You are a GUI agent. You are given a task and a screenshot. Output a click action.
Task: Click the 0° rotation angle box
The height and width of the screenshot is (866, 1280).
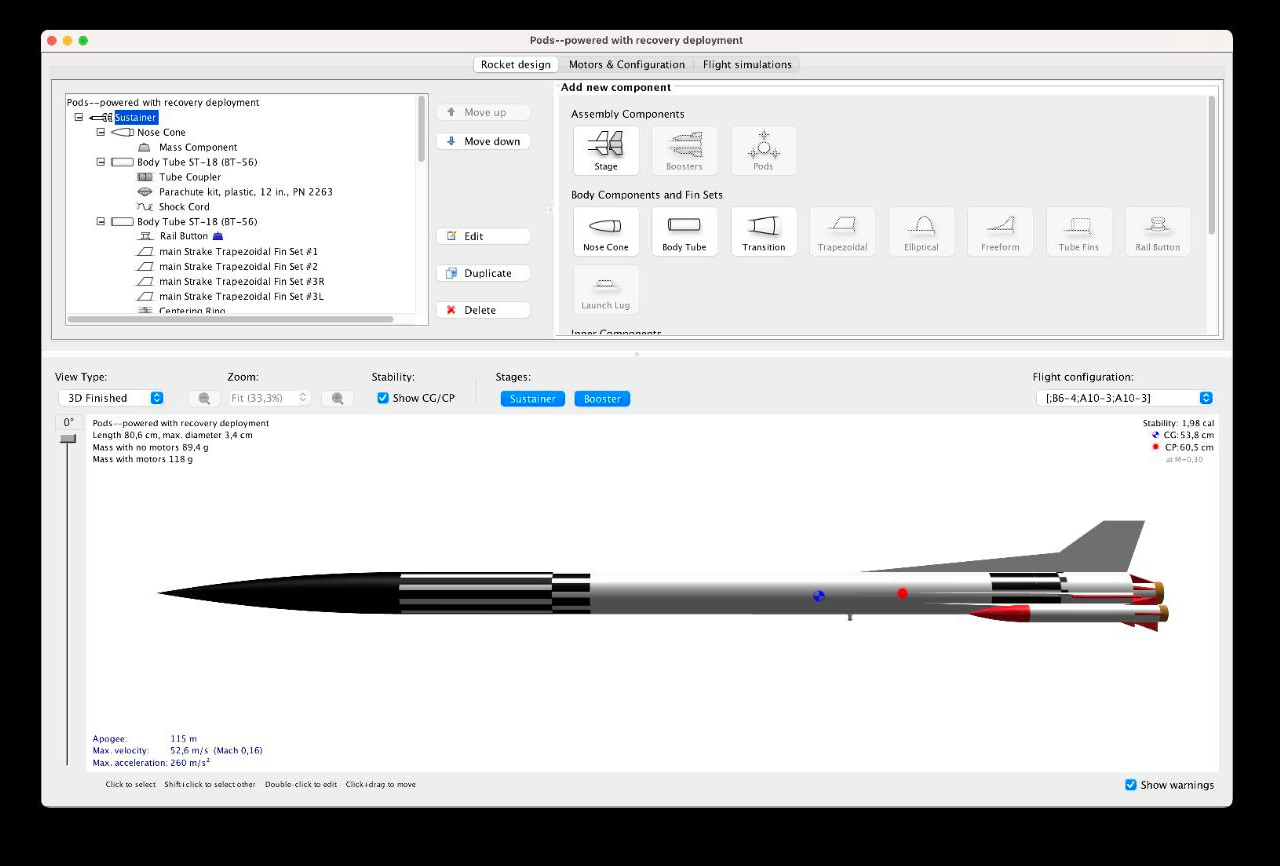[68, 422]
